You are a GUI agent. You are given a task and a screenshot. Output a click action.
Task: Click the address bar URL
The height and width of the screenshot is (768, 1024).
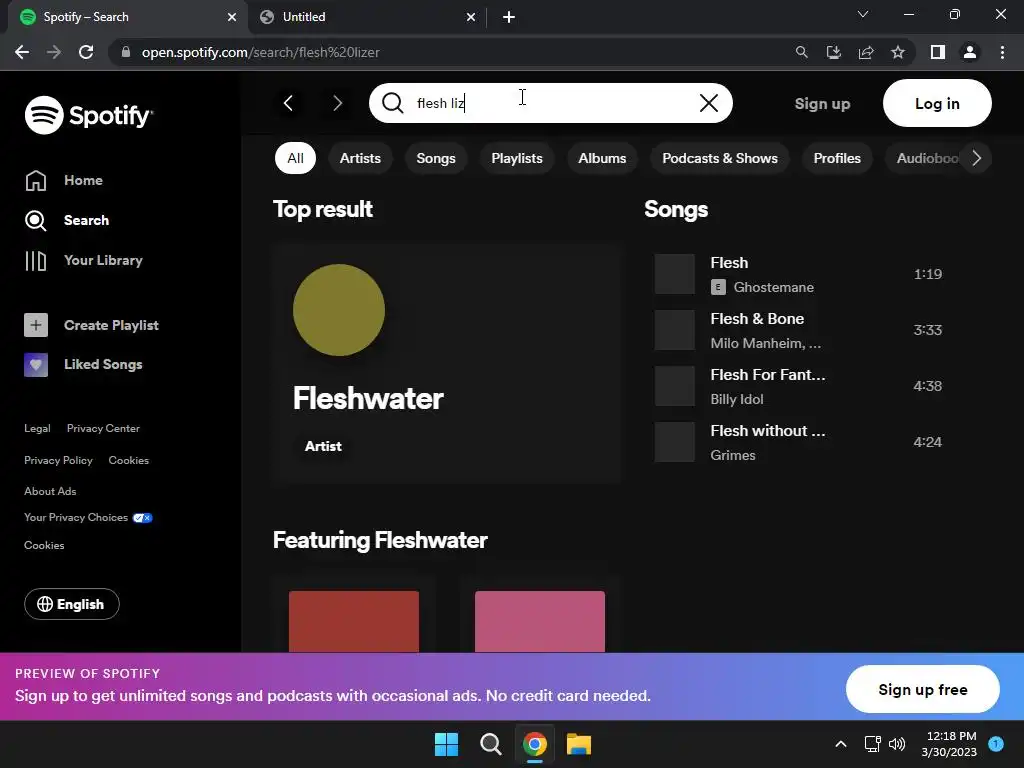261,52
